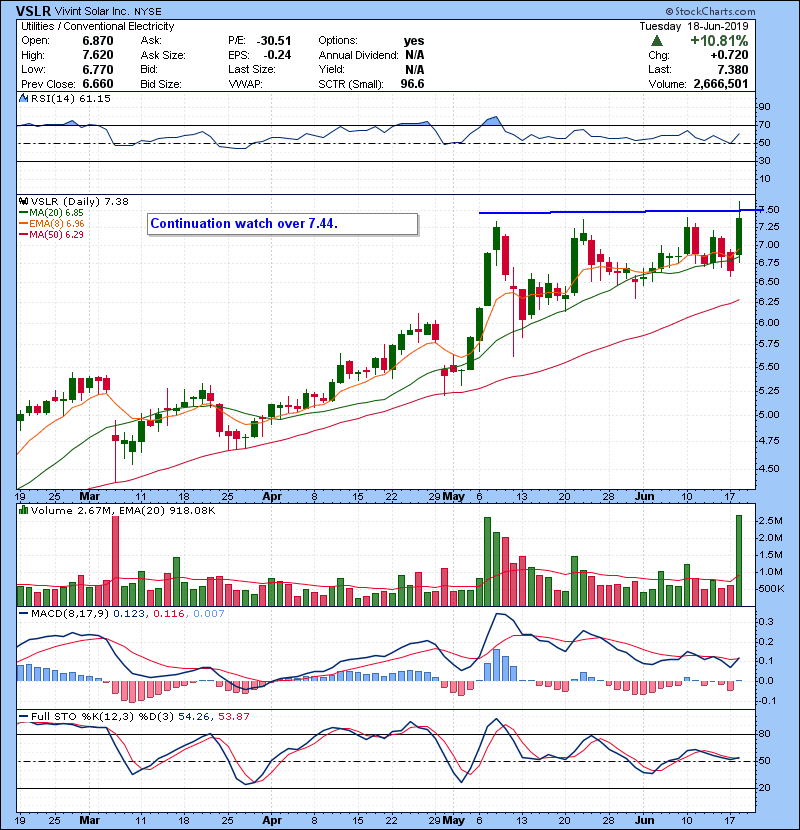Click the 80 level on the stochastic axis
Image resolution: width=800 pixels, height=830 pixels.
765,734
